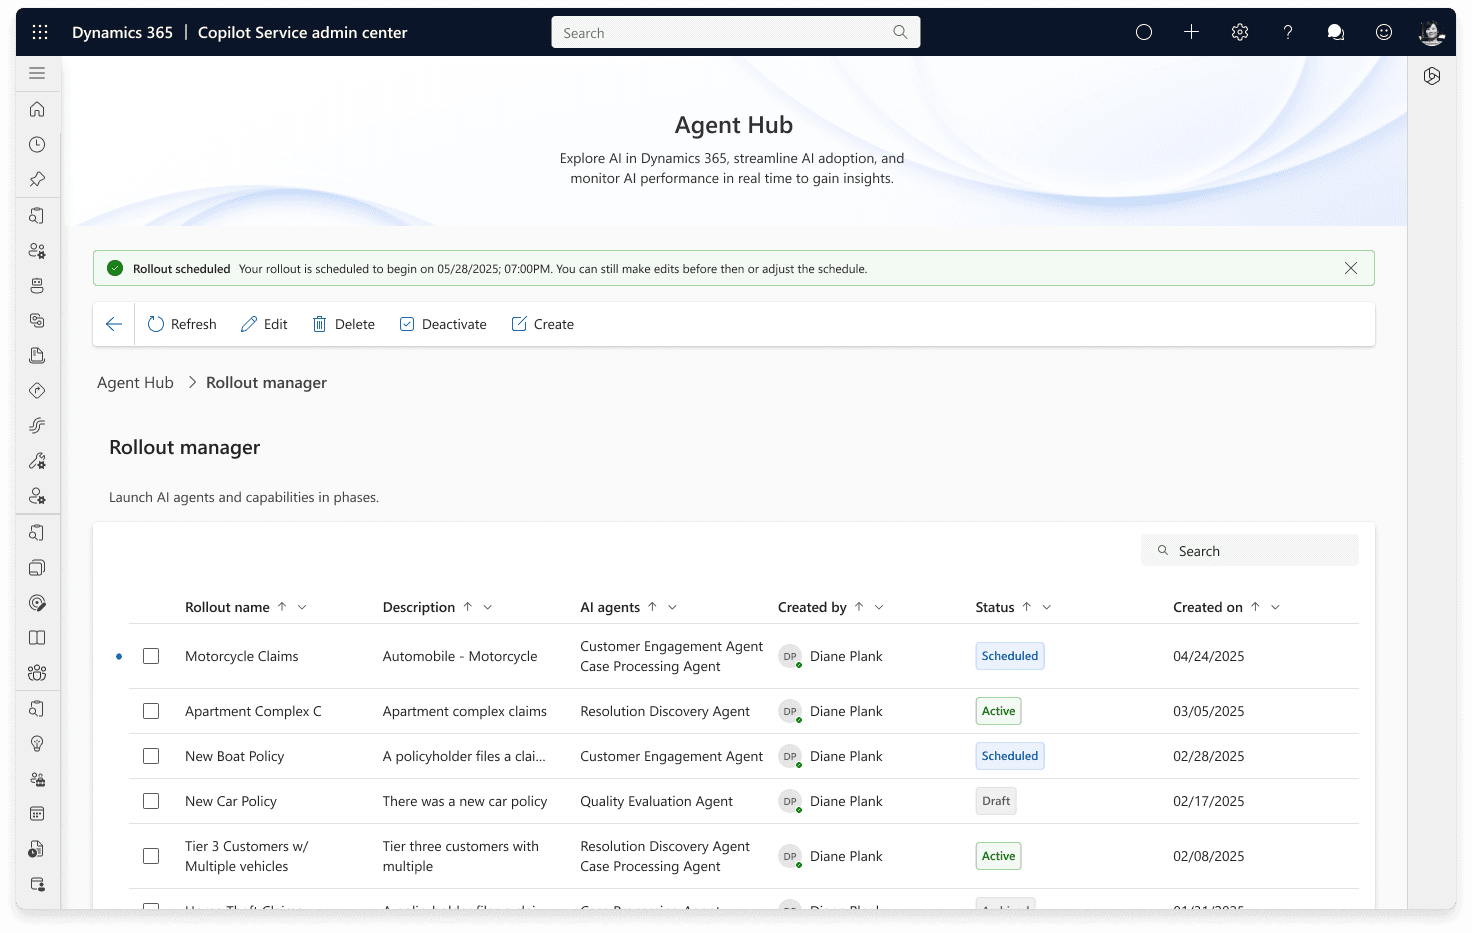This screenshot has height=933, width=1472.
Task: Open the Created on column dropdown chevron
Action: [1275, 607]
